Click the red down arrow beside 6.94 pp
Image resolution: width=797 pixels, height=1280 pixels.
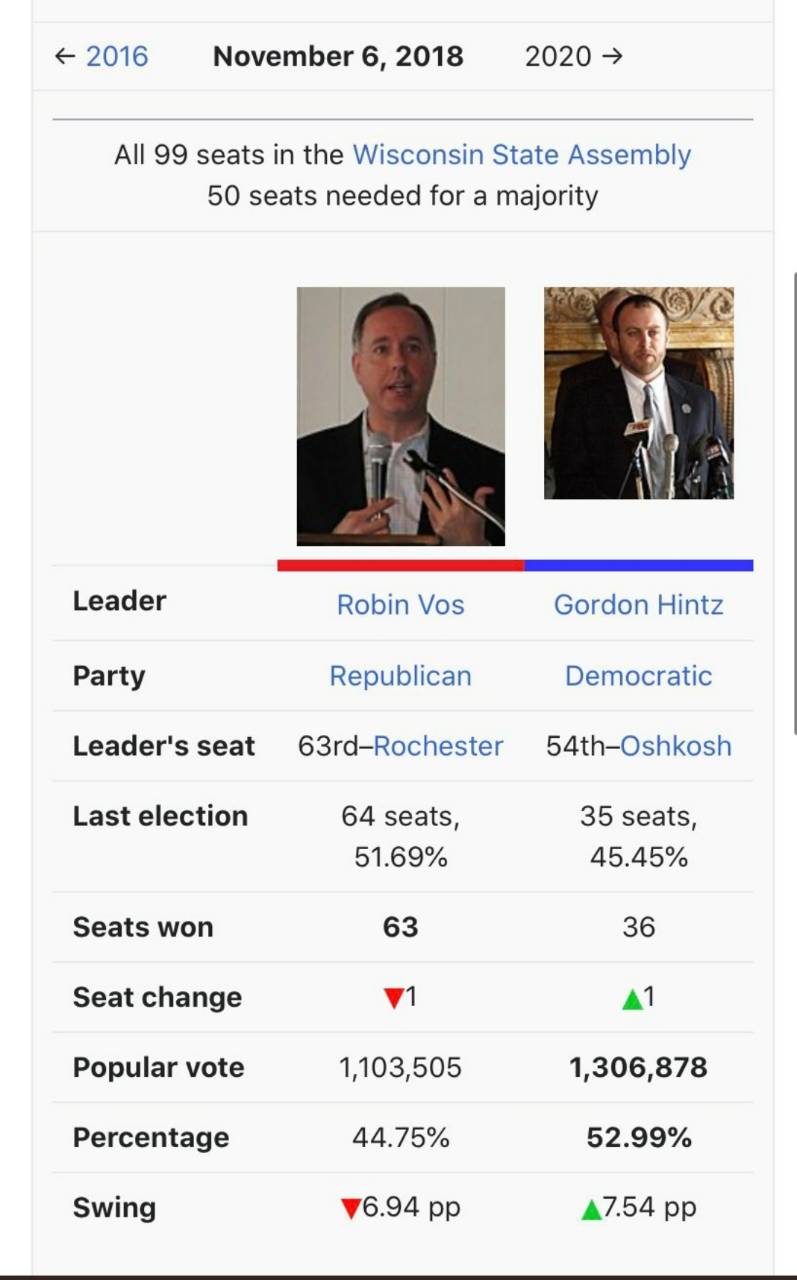(x=350, y=1209)
